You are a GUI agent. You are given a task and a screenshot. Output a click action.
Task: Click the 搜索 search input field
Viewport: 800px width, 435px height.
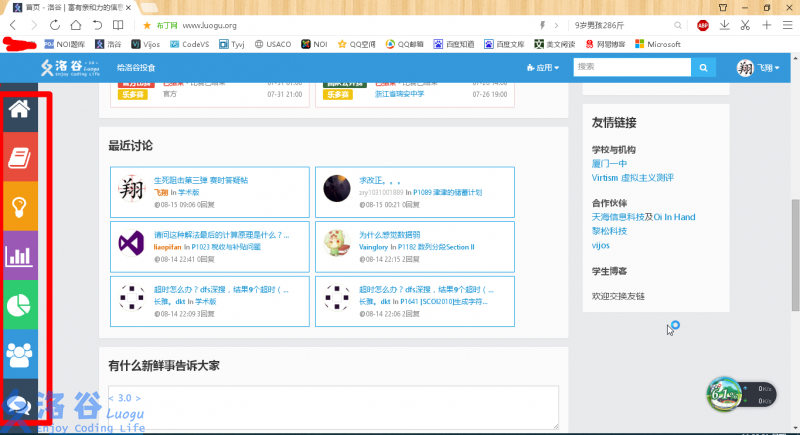pos(632,67)
